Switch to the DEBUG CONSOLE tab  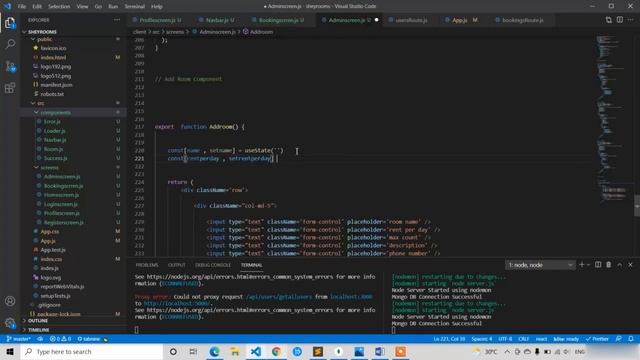(213, 265)
